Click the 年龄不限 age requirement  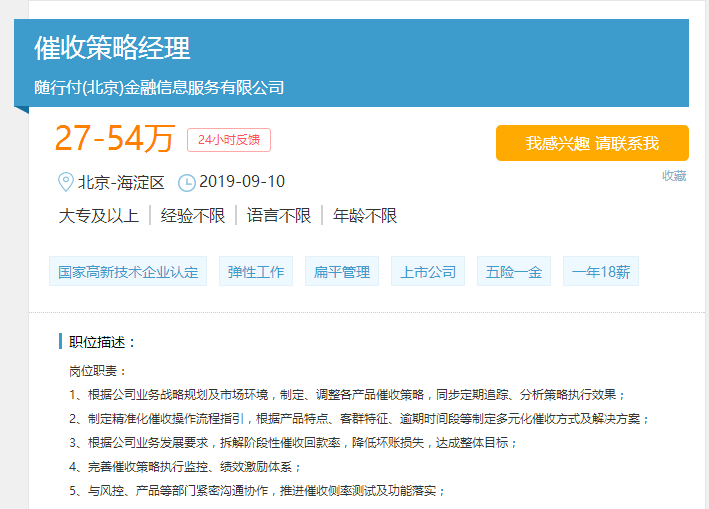click(x=365, y=215)
